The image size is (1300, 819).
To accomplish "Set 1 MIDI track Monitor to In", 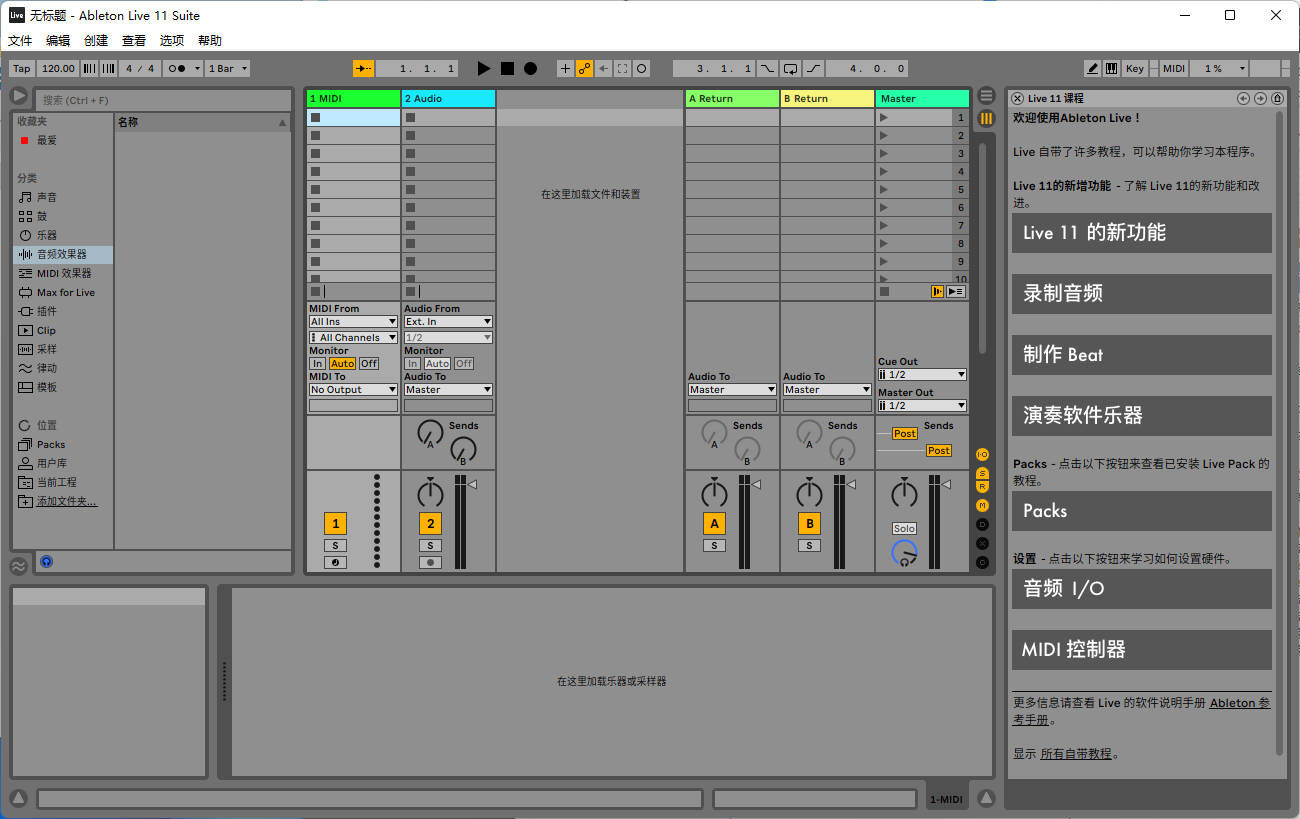I will click(317, 363).
